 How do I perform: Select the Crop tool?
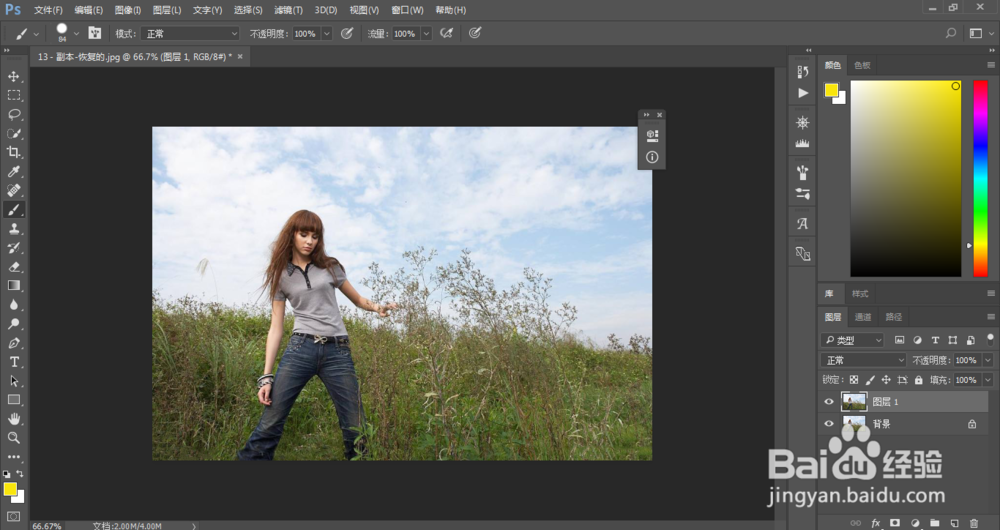pyautogui.click(x=13, y=152)
